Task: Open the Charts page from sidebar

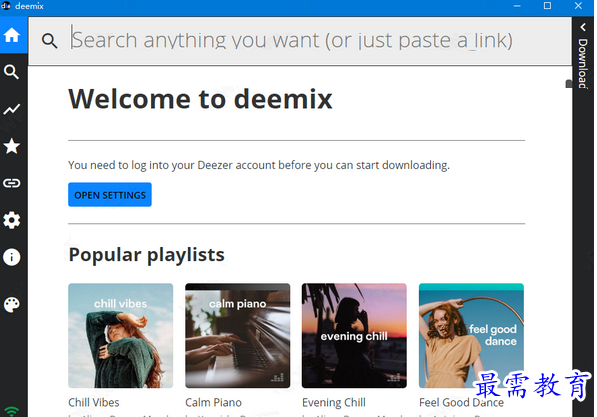Action: (x=12, y=109)
